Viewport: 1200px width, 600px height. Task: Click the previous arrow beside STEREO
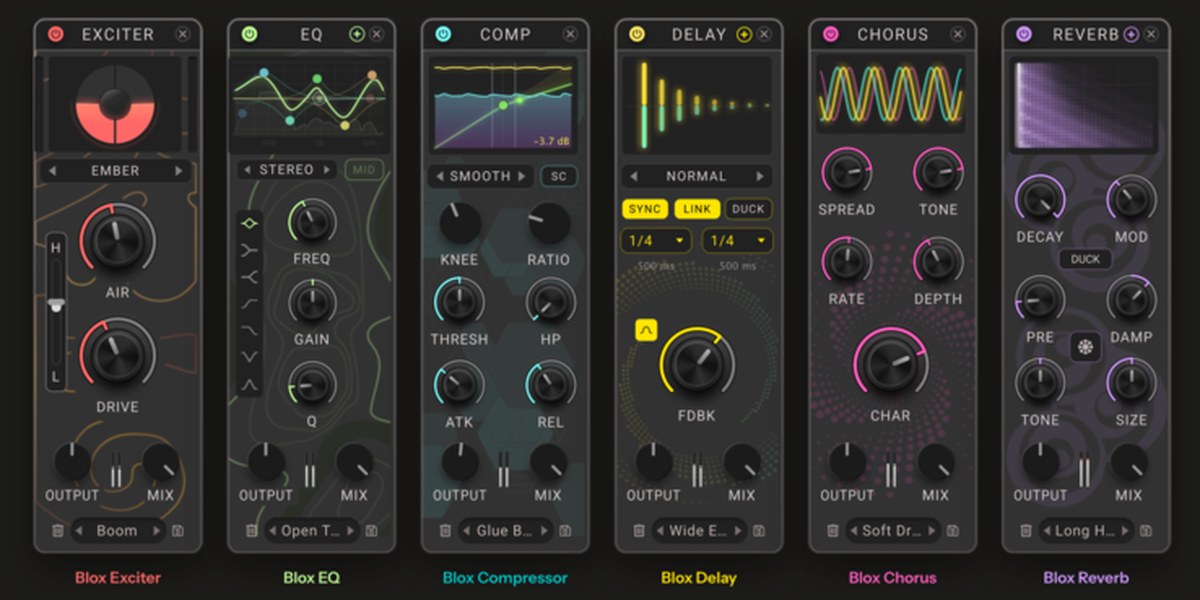246,170
